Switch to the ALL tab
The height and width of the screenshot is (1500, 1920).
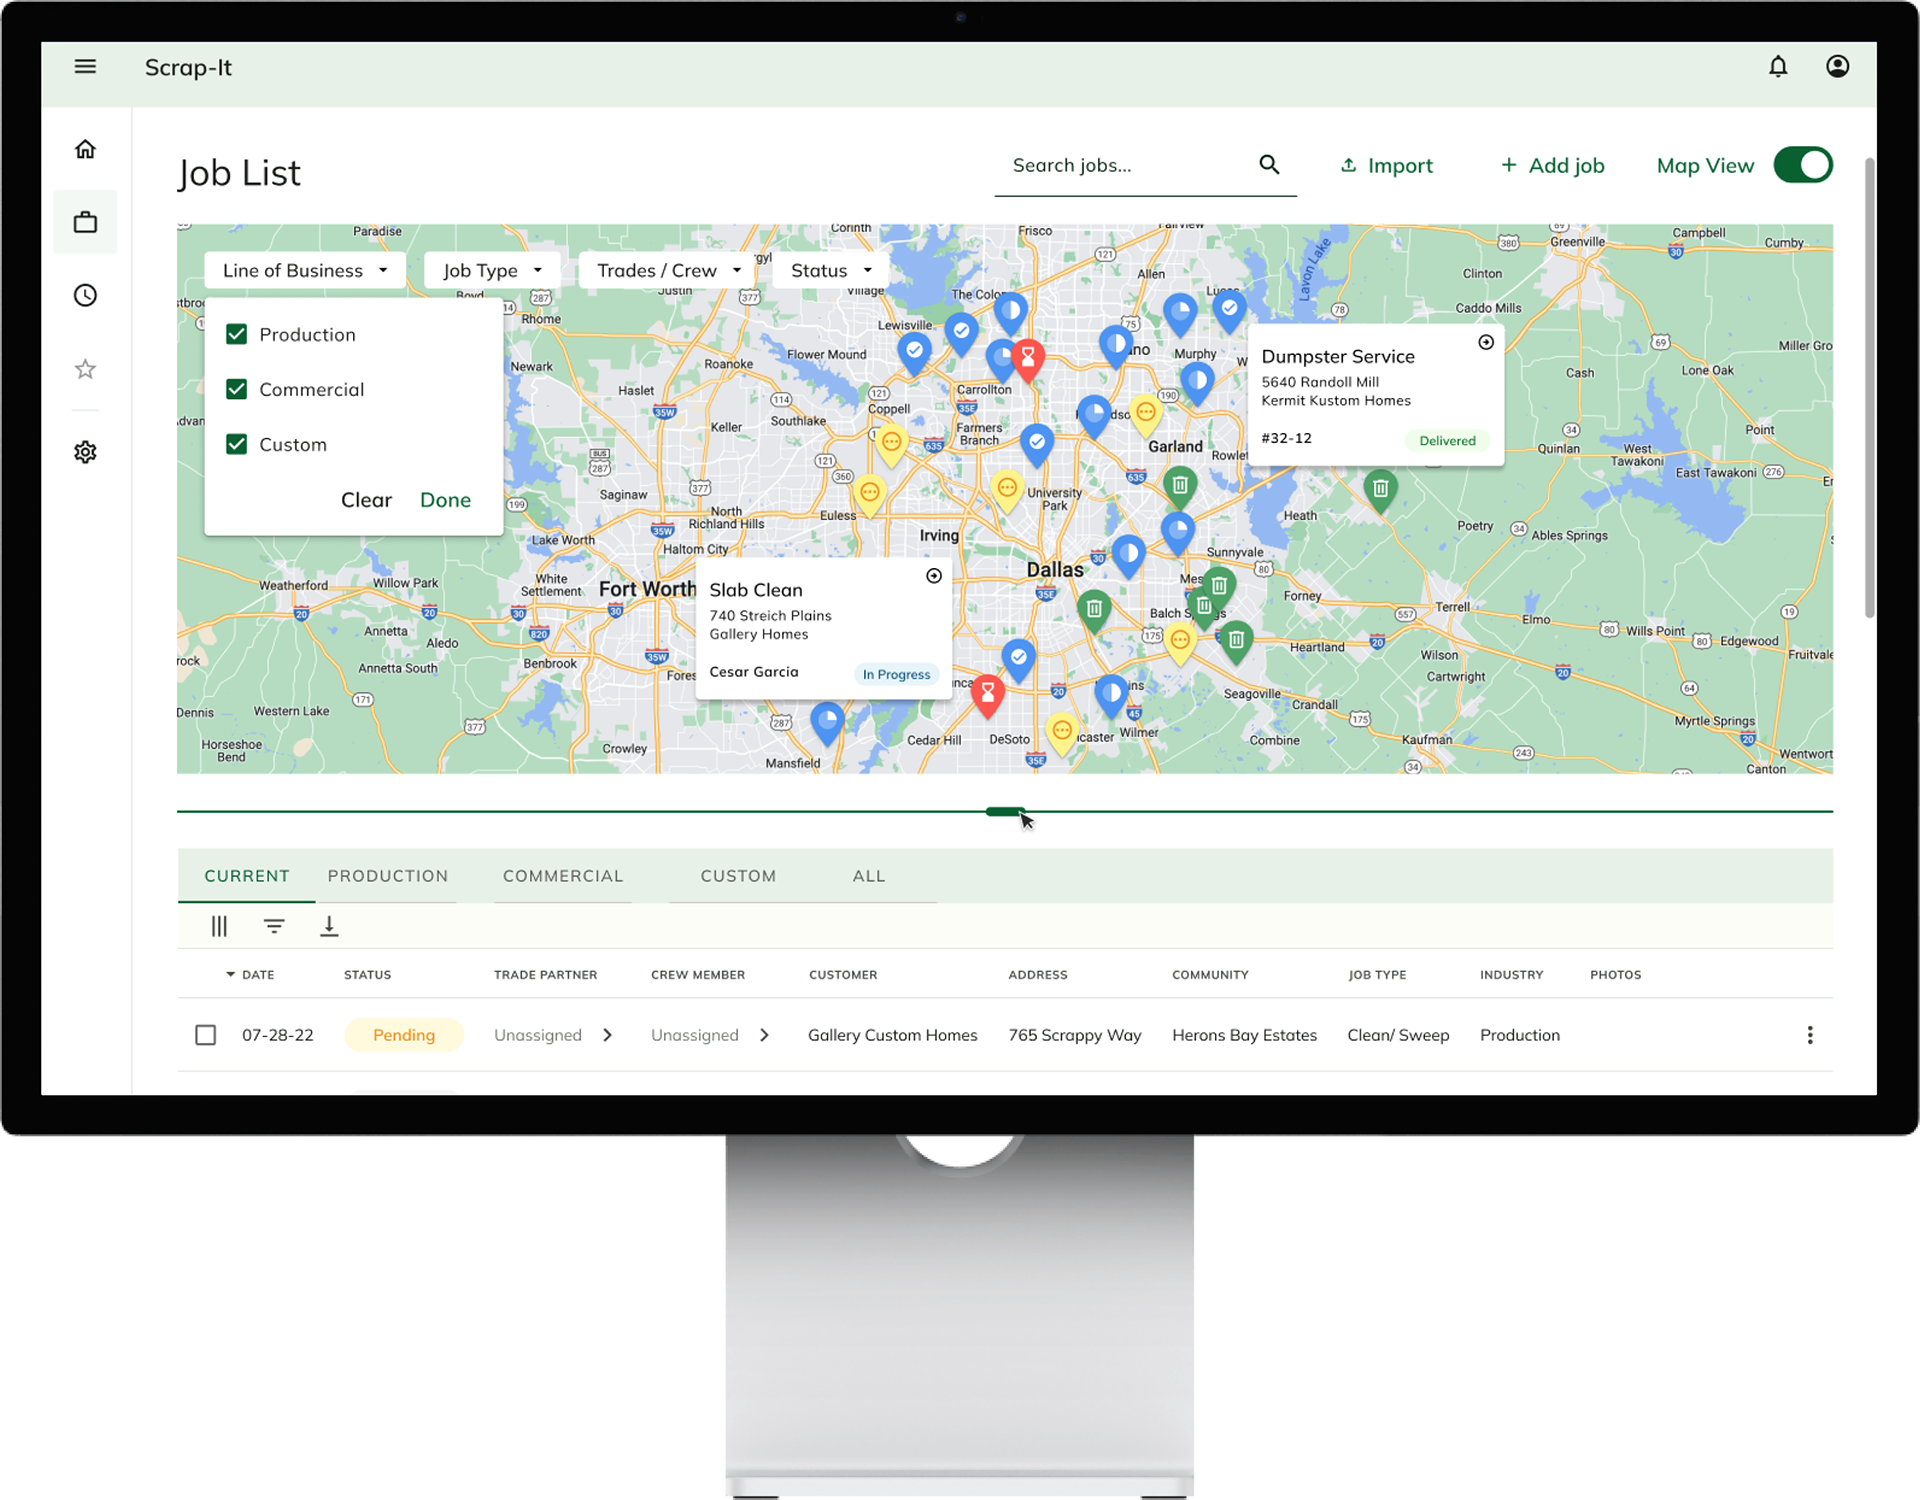[x=869, y=876]
